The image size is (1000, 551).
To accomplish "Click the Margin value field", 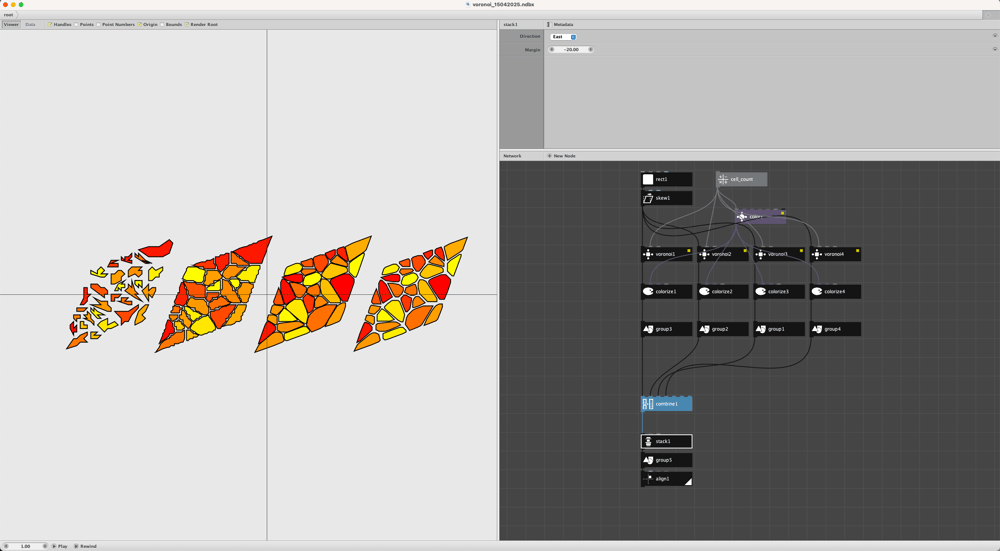I will [x=571, y=49].
